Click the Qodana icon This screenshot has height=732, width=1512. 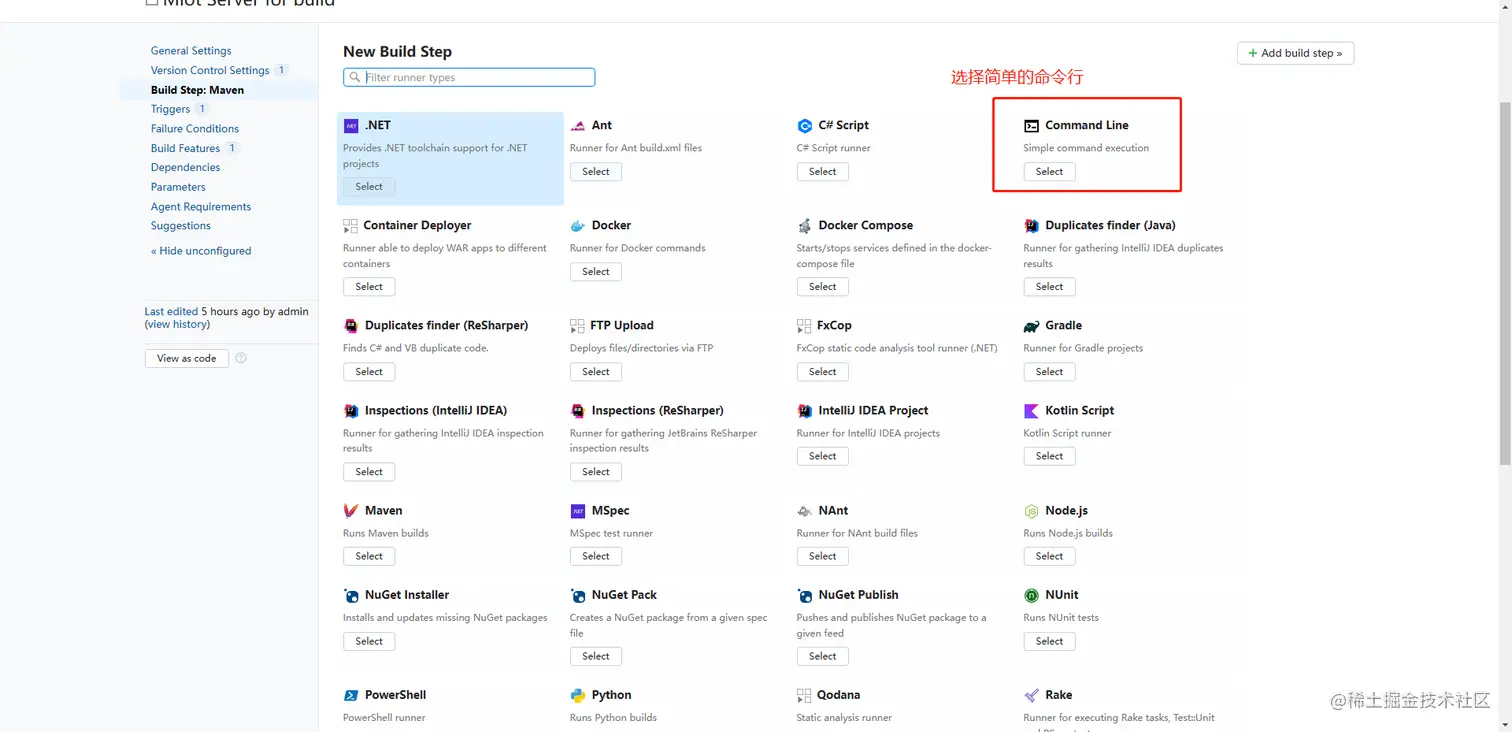[x=804, y=695]
